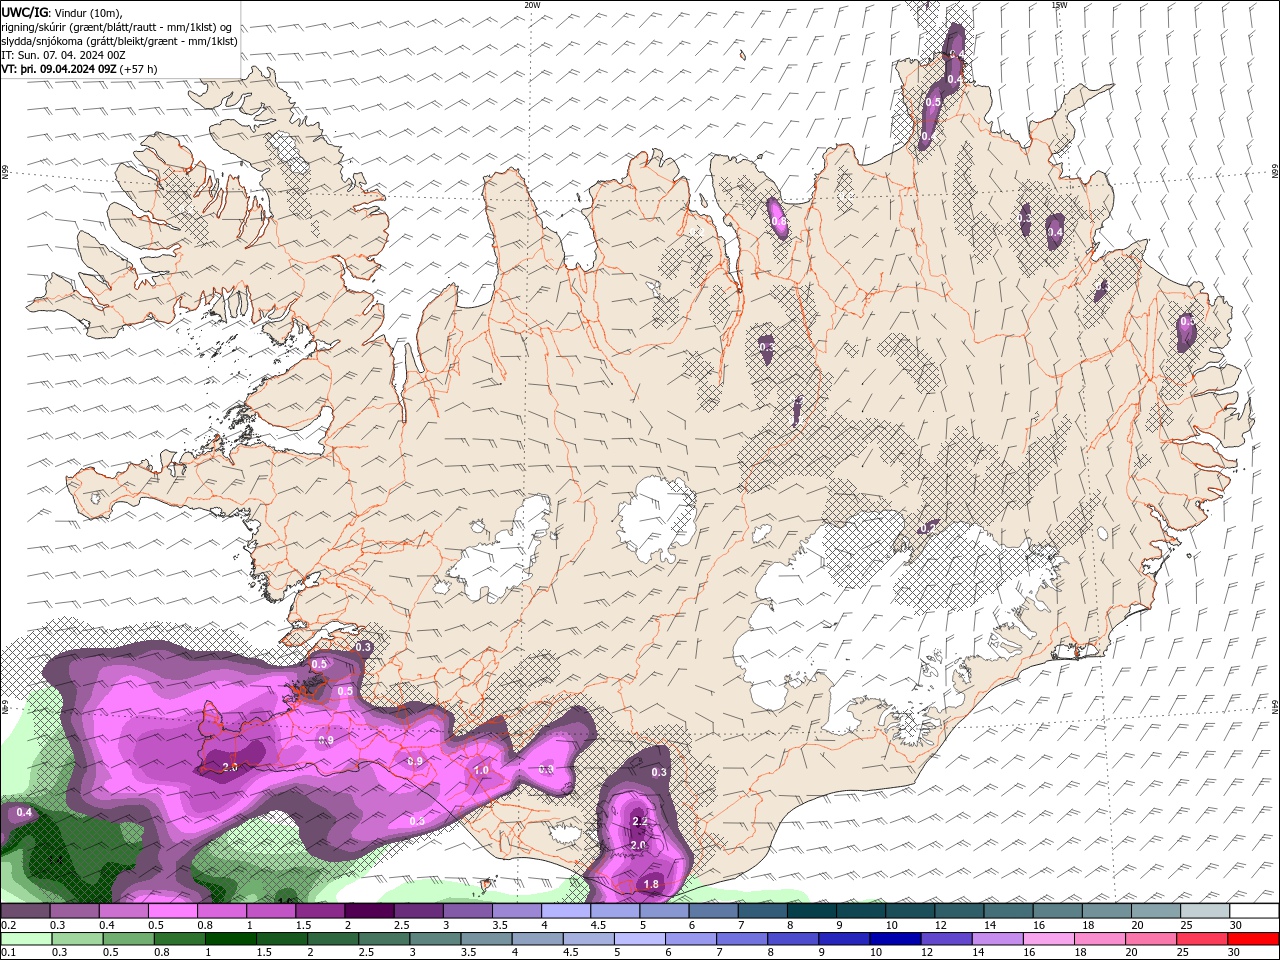Click the '2.5' label in the upper legend
1280x960 pixels.
coord(402,925)
